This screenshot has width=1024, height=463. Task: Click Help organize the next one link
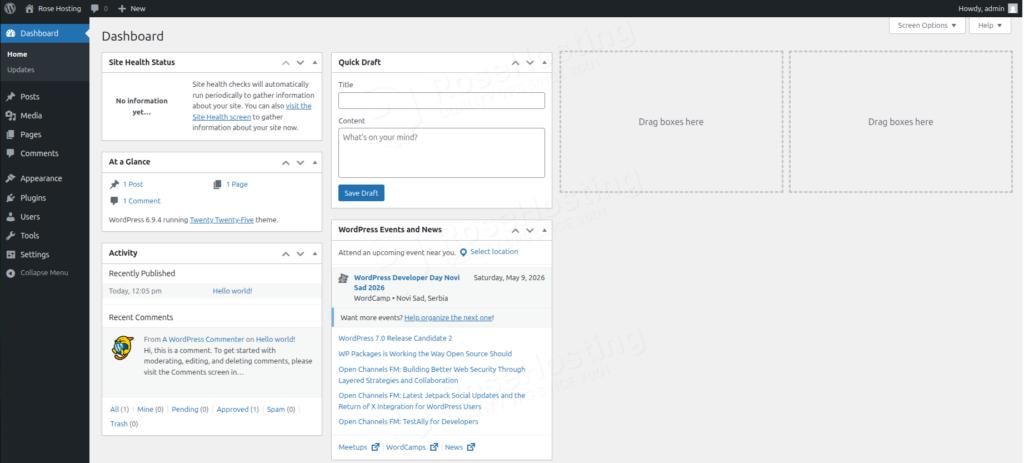(448, 317)
